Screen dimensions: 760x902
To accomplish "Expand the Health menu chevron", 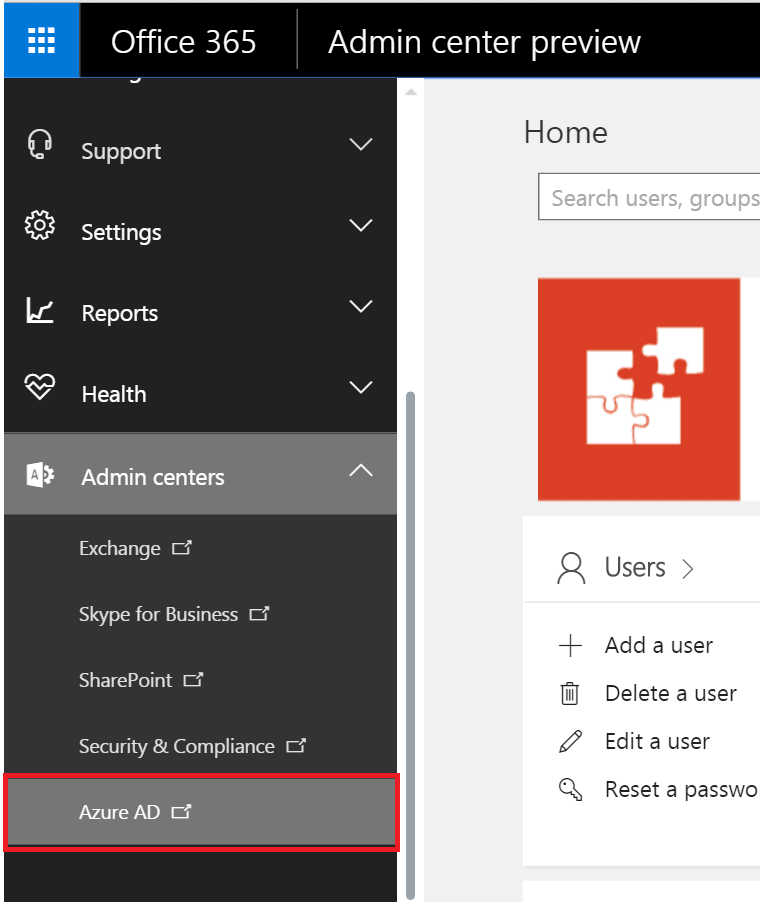I will pos(361,387).
